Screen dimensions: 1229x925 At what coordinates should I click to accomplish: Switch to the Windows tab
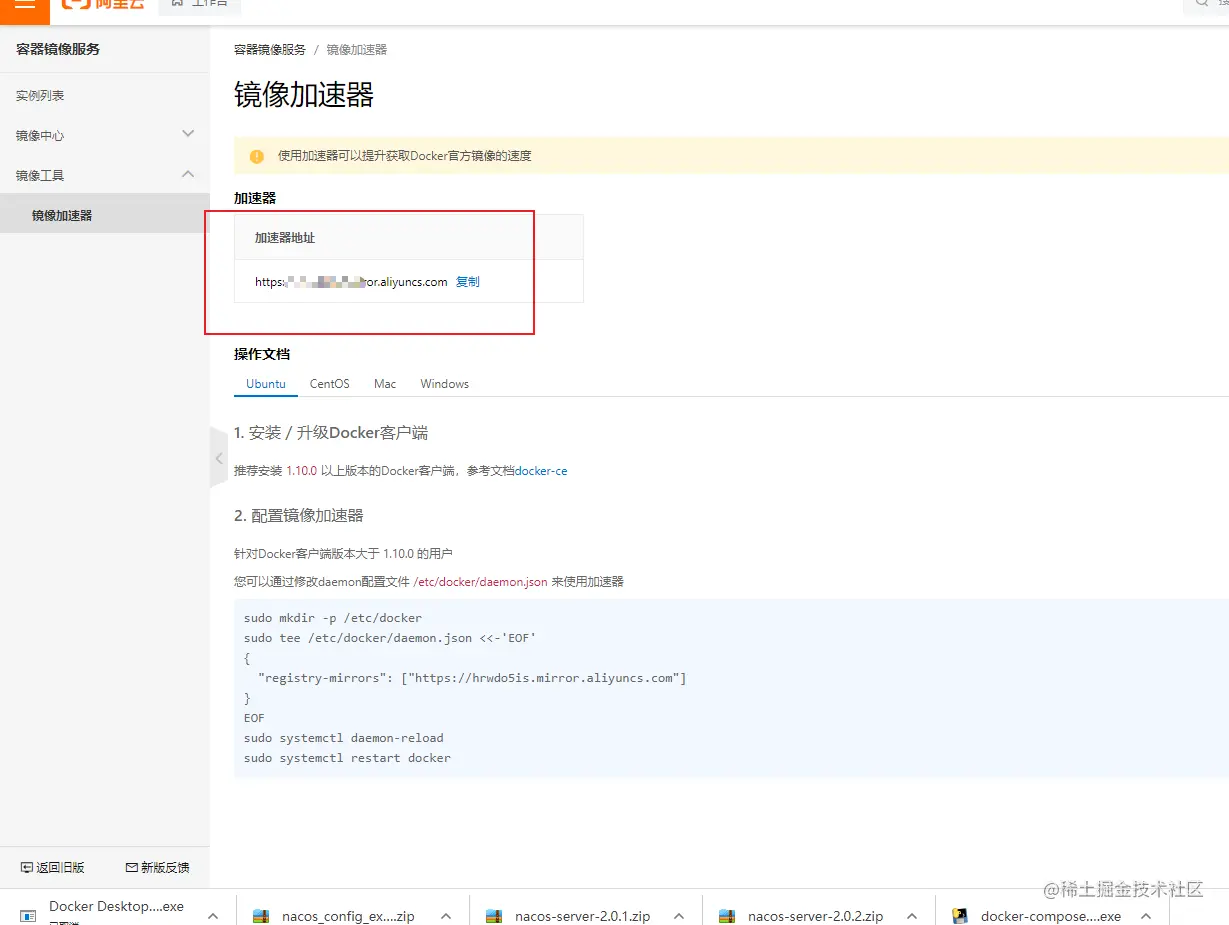(x=445, y=384)
